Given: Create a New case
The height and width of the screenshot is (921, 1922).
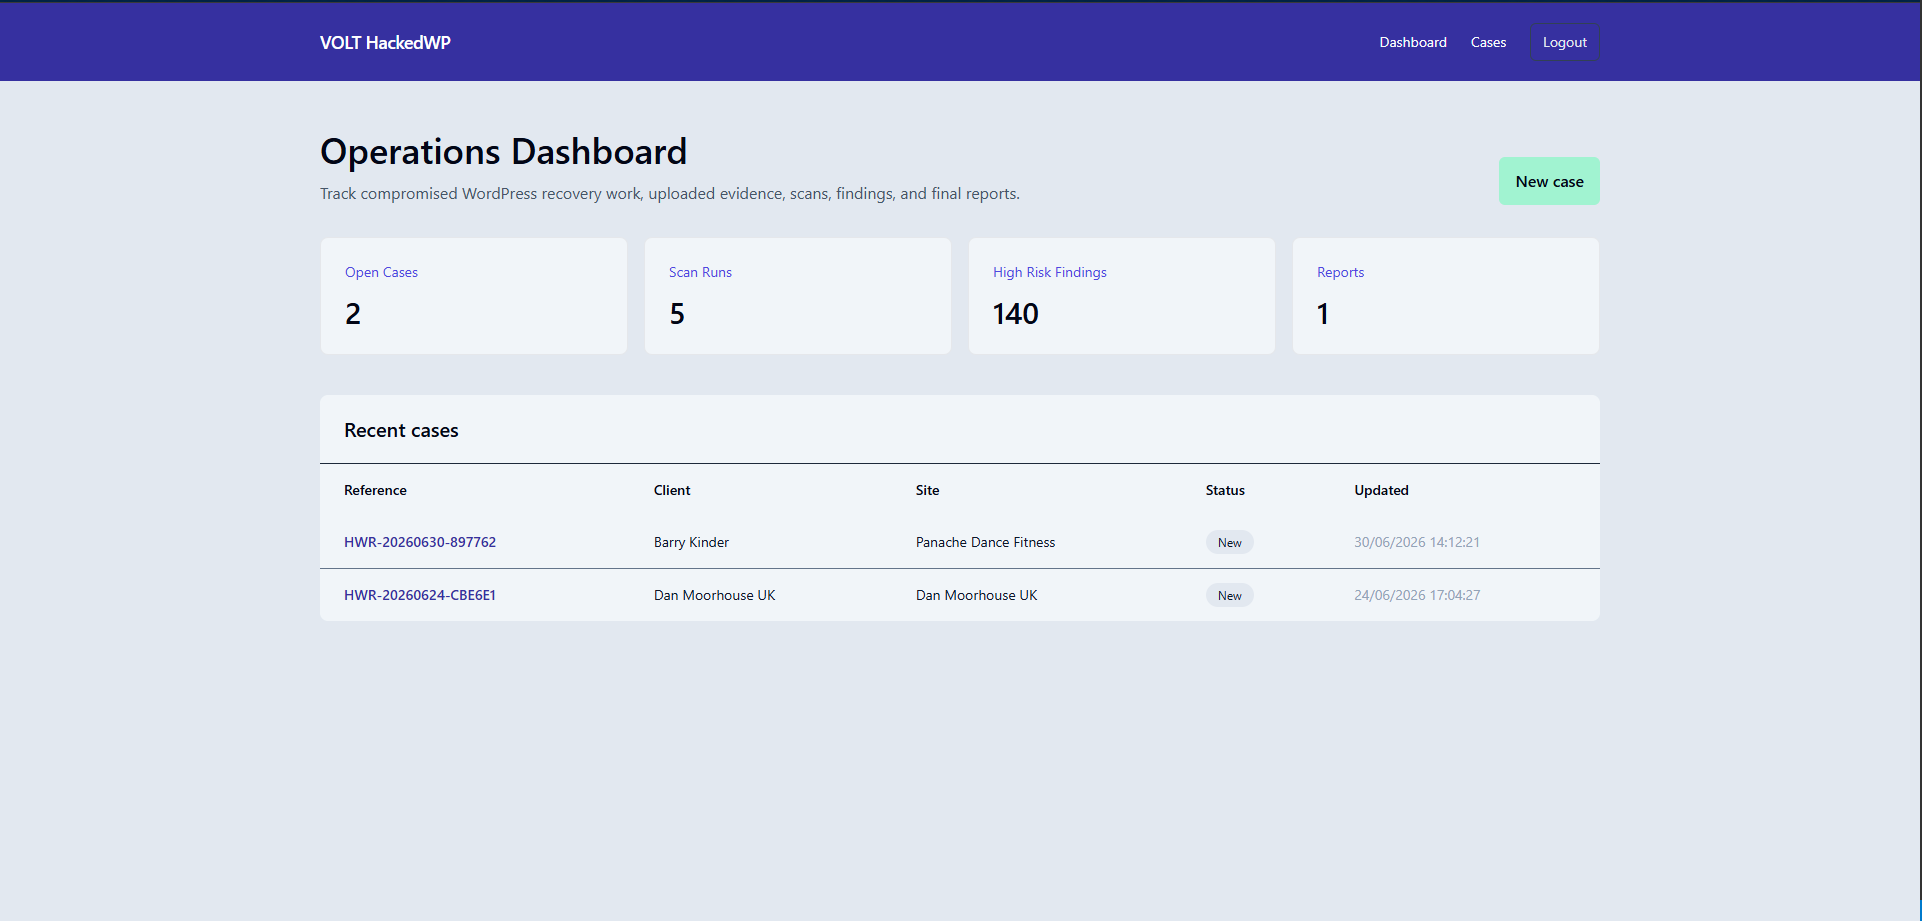Looking at the screenshot, I should point(1549,181).
